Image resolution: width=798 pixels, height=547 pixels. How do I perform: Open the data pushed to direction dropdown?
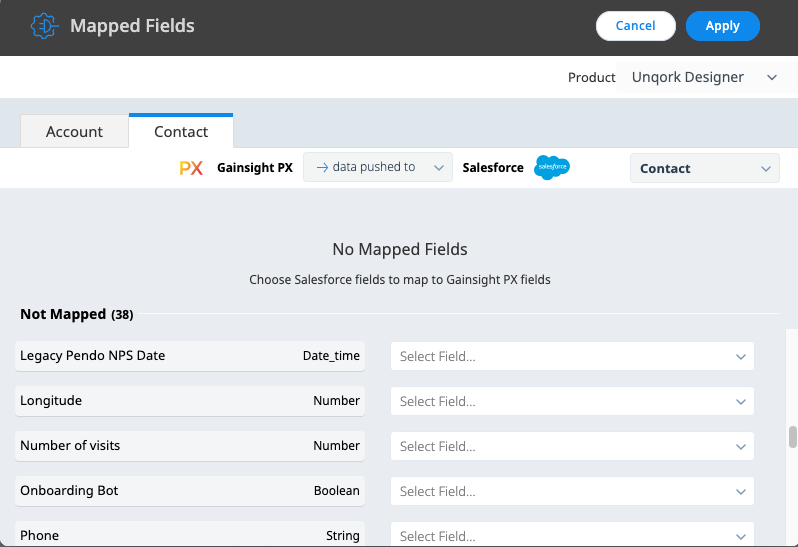pyautogui.click(x=378, y=167)
